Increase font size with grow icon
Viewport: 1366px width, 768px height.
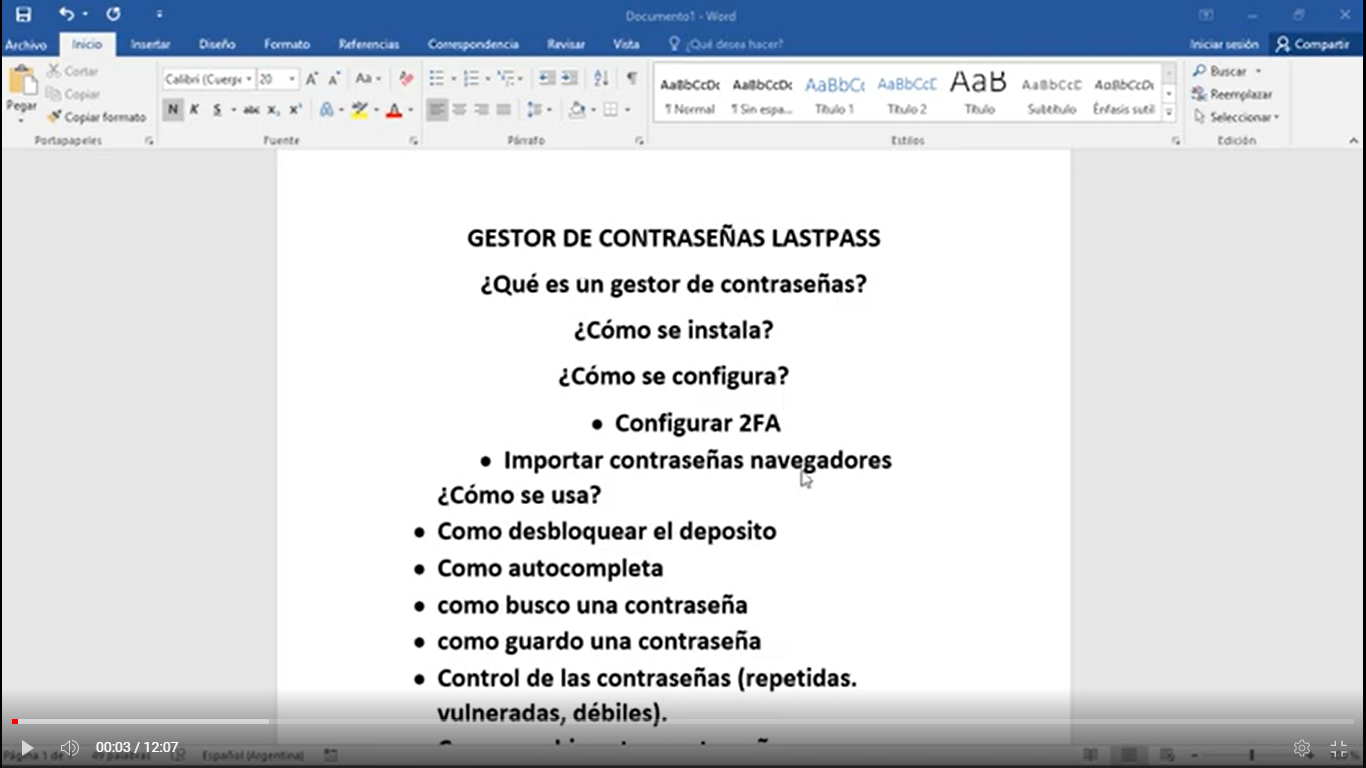(x=312, y=79)
